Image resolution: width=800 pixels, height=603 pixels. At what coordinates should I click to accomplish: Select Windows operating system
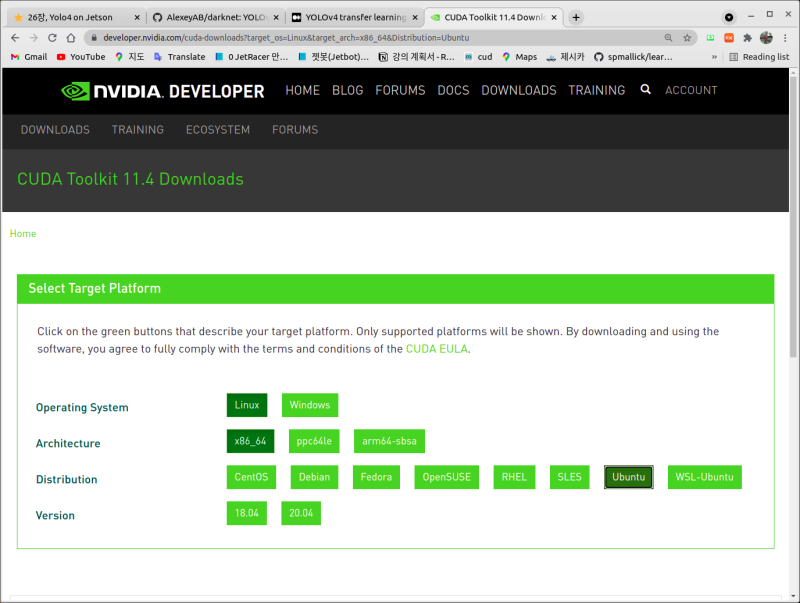[x=310, y=405]
